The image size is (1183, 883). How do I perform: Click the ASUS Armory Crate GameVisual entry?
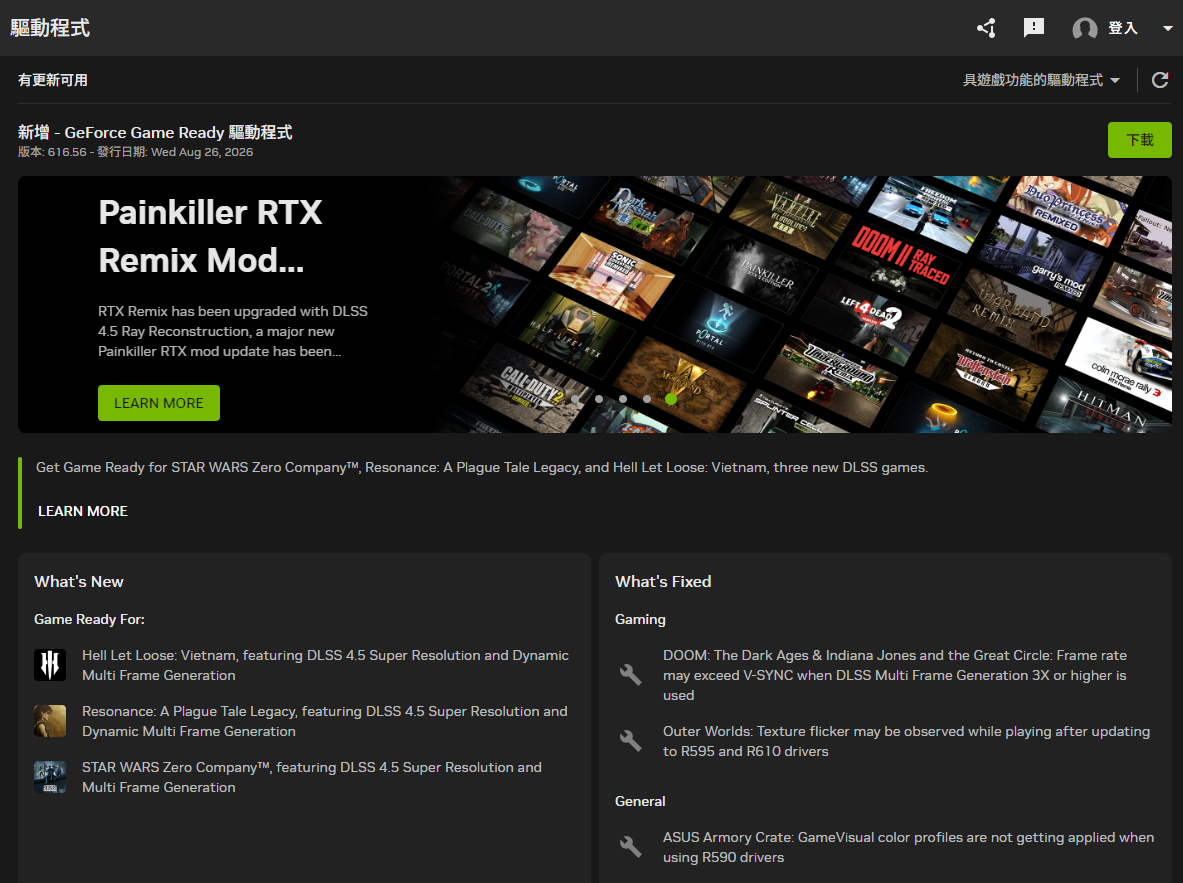pyautogui.click(x=908, y=847)
